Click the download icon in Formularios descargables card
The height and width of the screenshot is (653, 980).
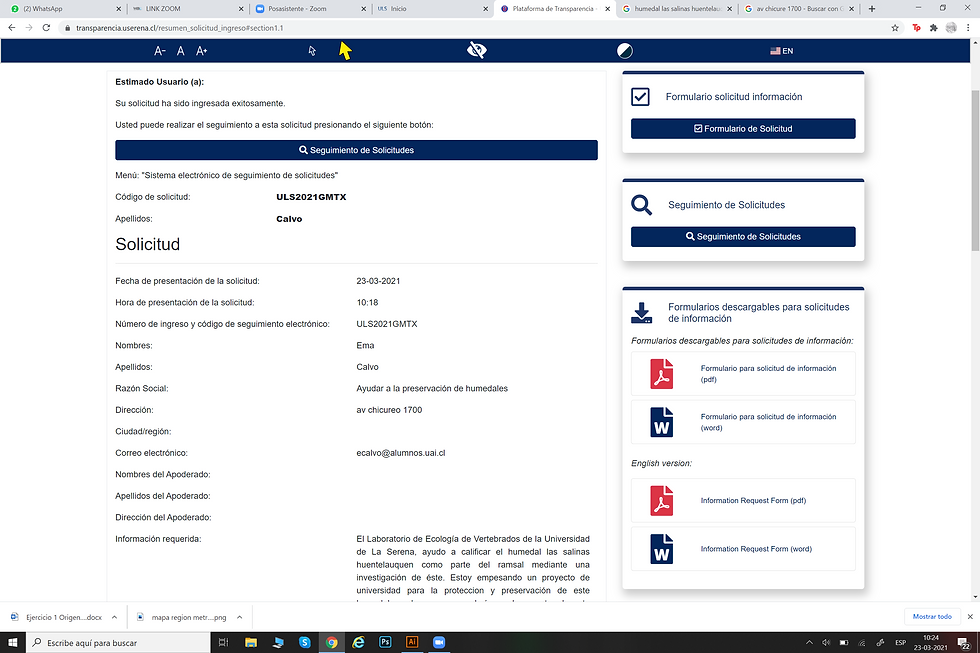tap(641, 312)
